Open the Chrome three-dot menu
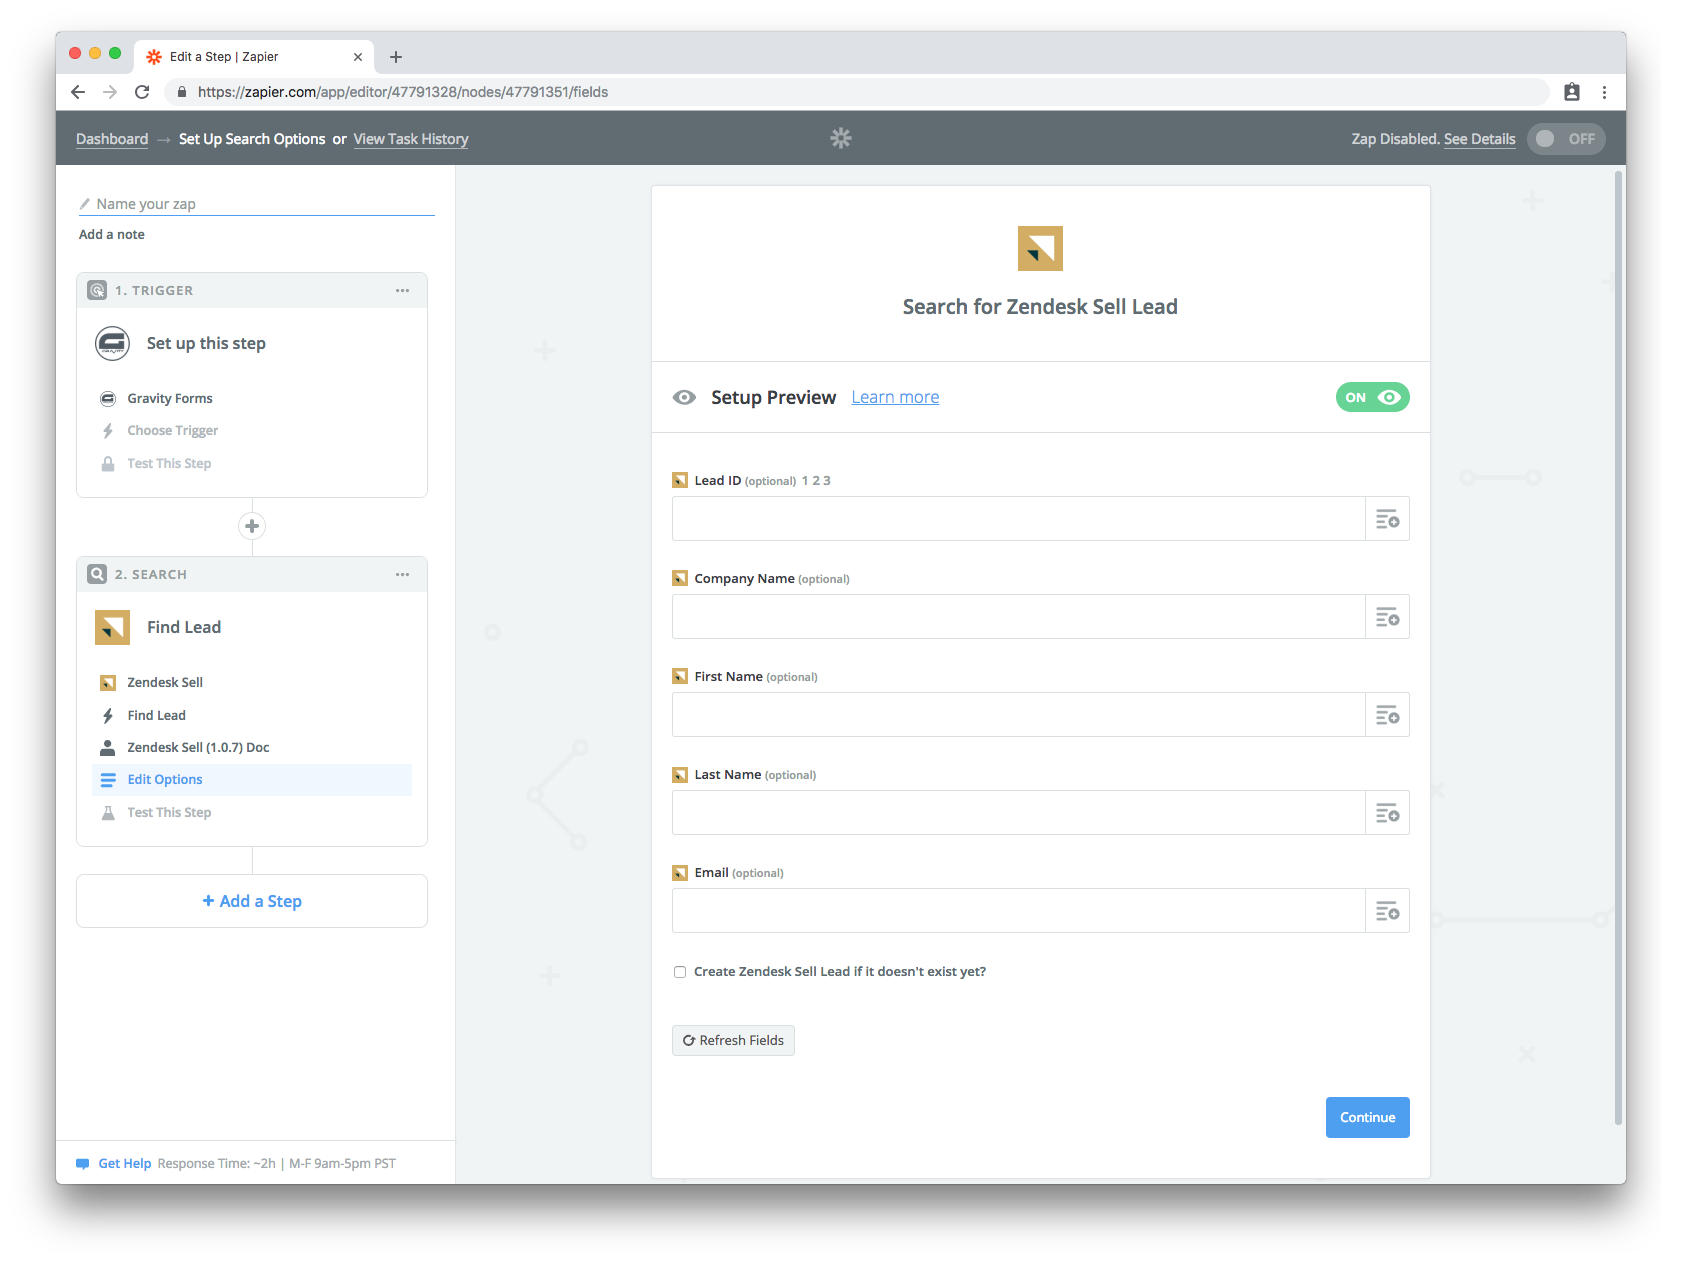The image size is (1682, 1264). 1604,92
